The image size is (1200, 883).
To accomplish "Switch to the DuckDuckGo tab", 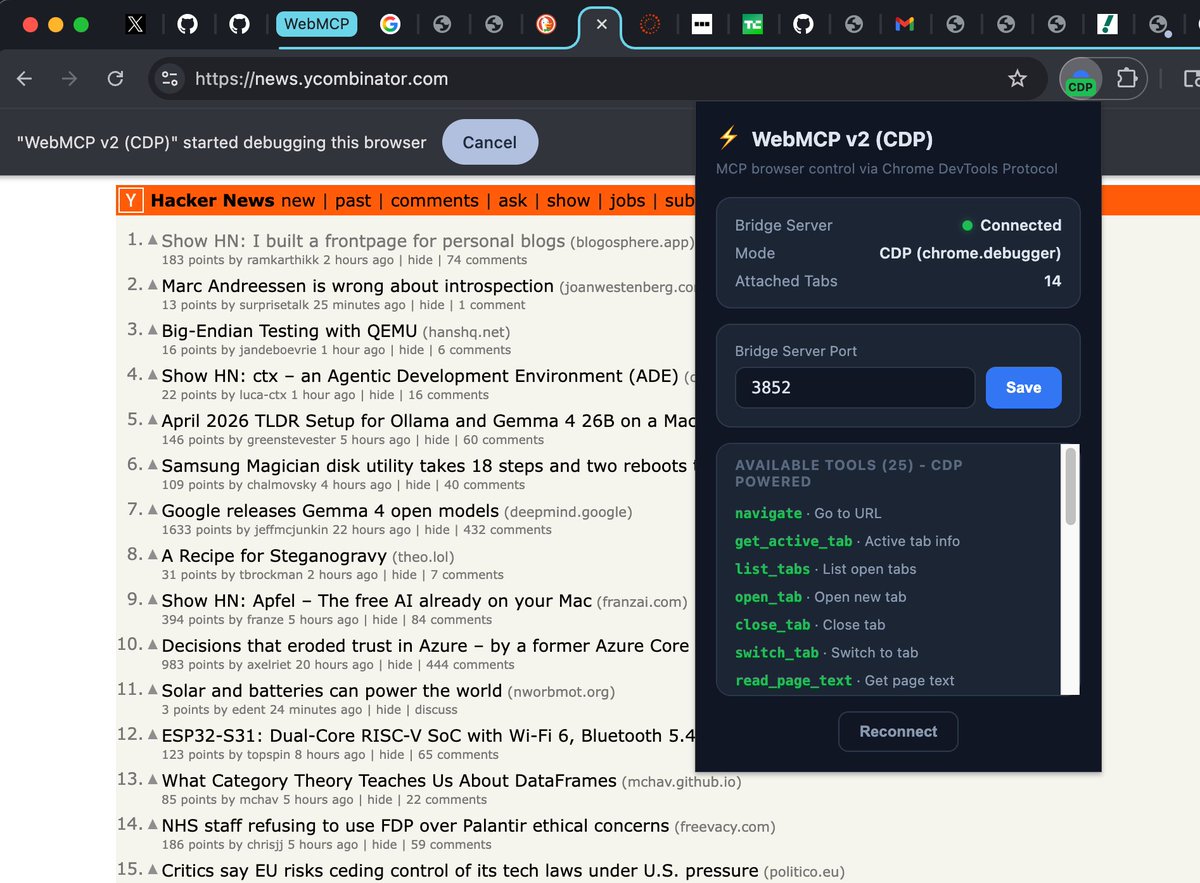I will (x=546, y=24).
